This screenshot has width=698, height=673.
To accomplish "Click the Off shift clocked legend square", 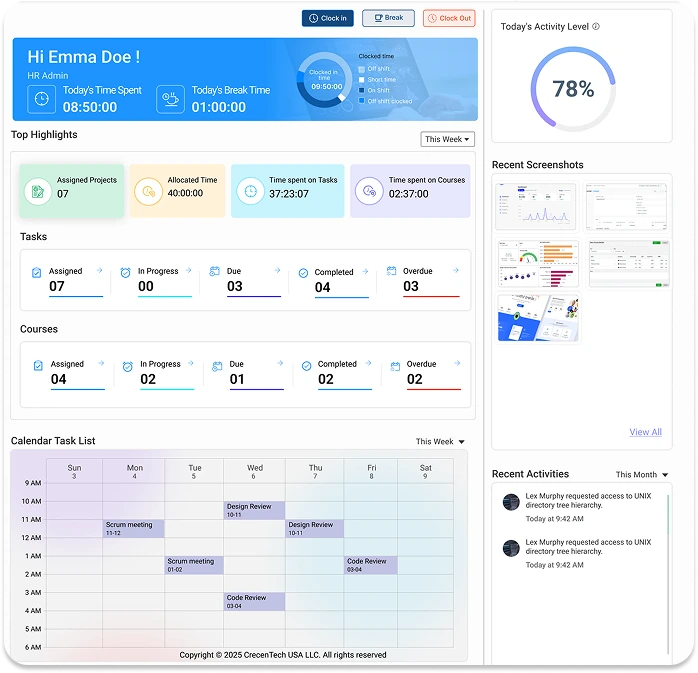I will tap(362, 101).
